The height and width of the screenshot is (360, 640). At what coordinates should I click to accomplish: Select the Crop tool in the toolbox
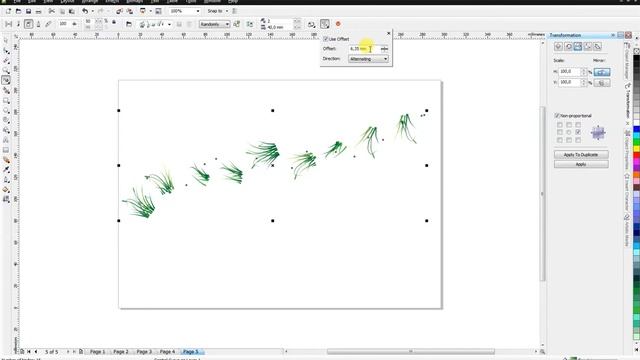tap(6, 60)
